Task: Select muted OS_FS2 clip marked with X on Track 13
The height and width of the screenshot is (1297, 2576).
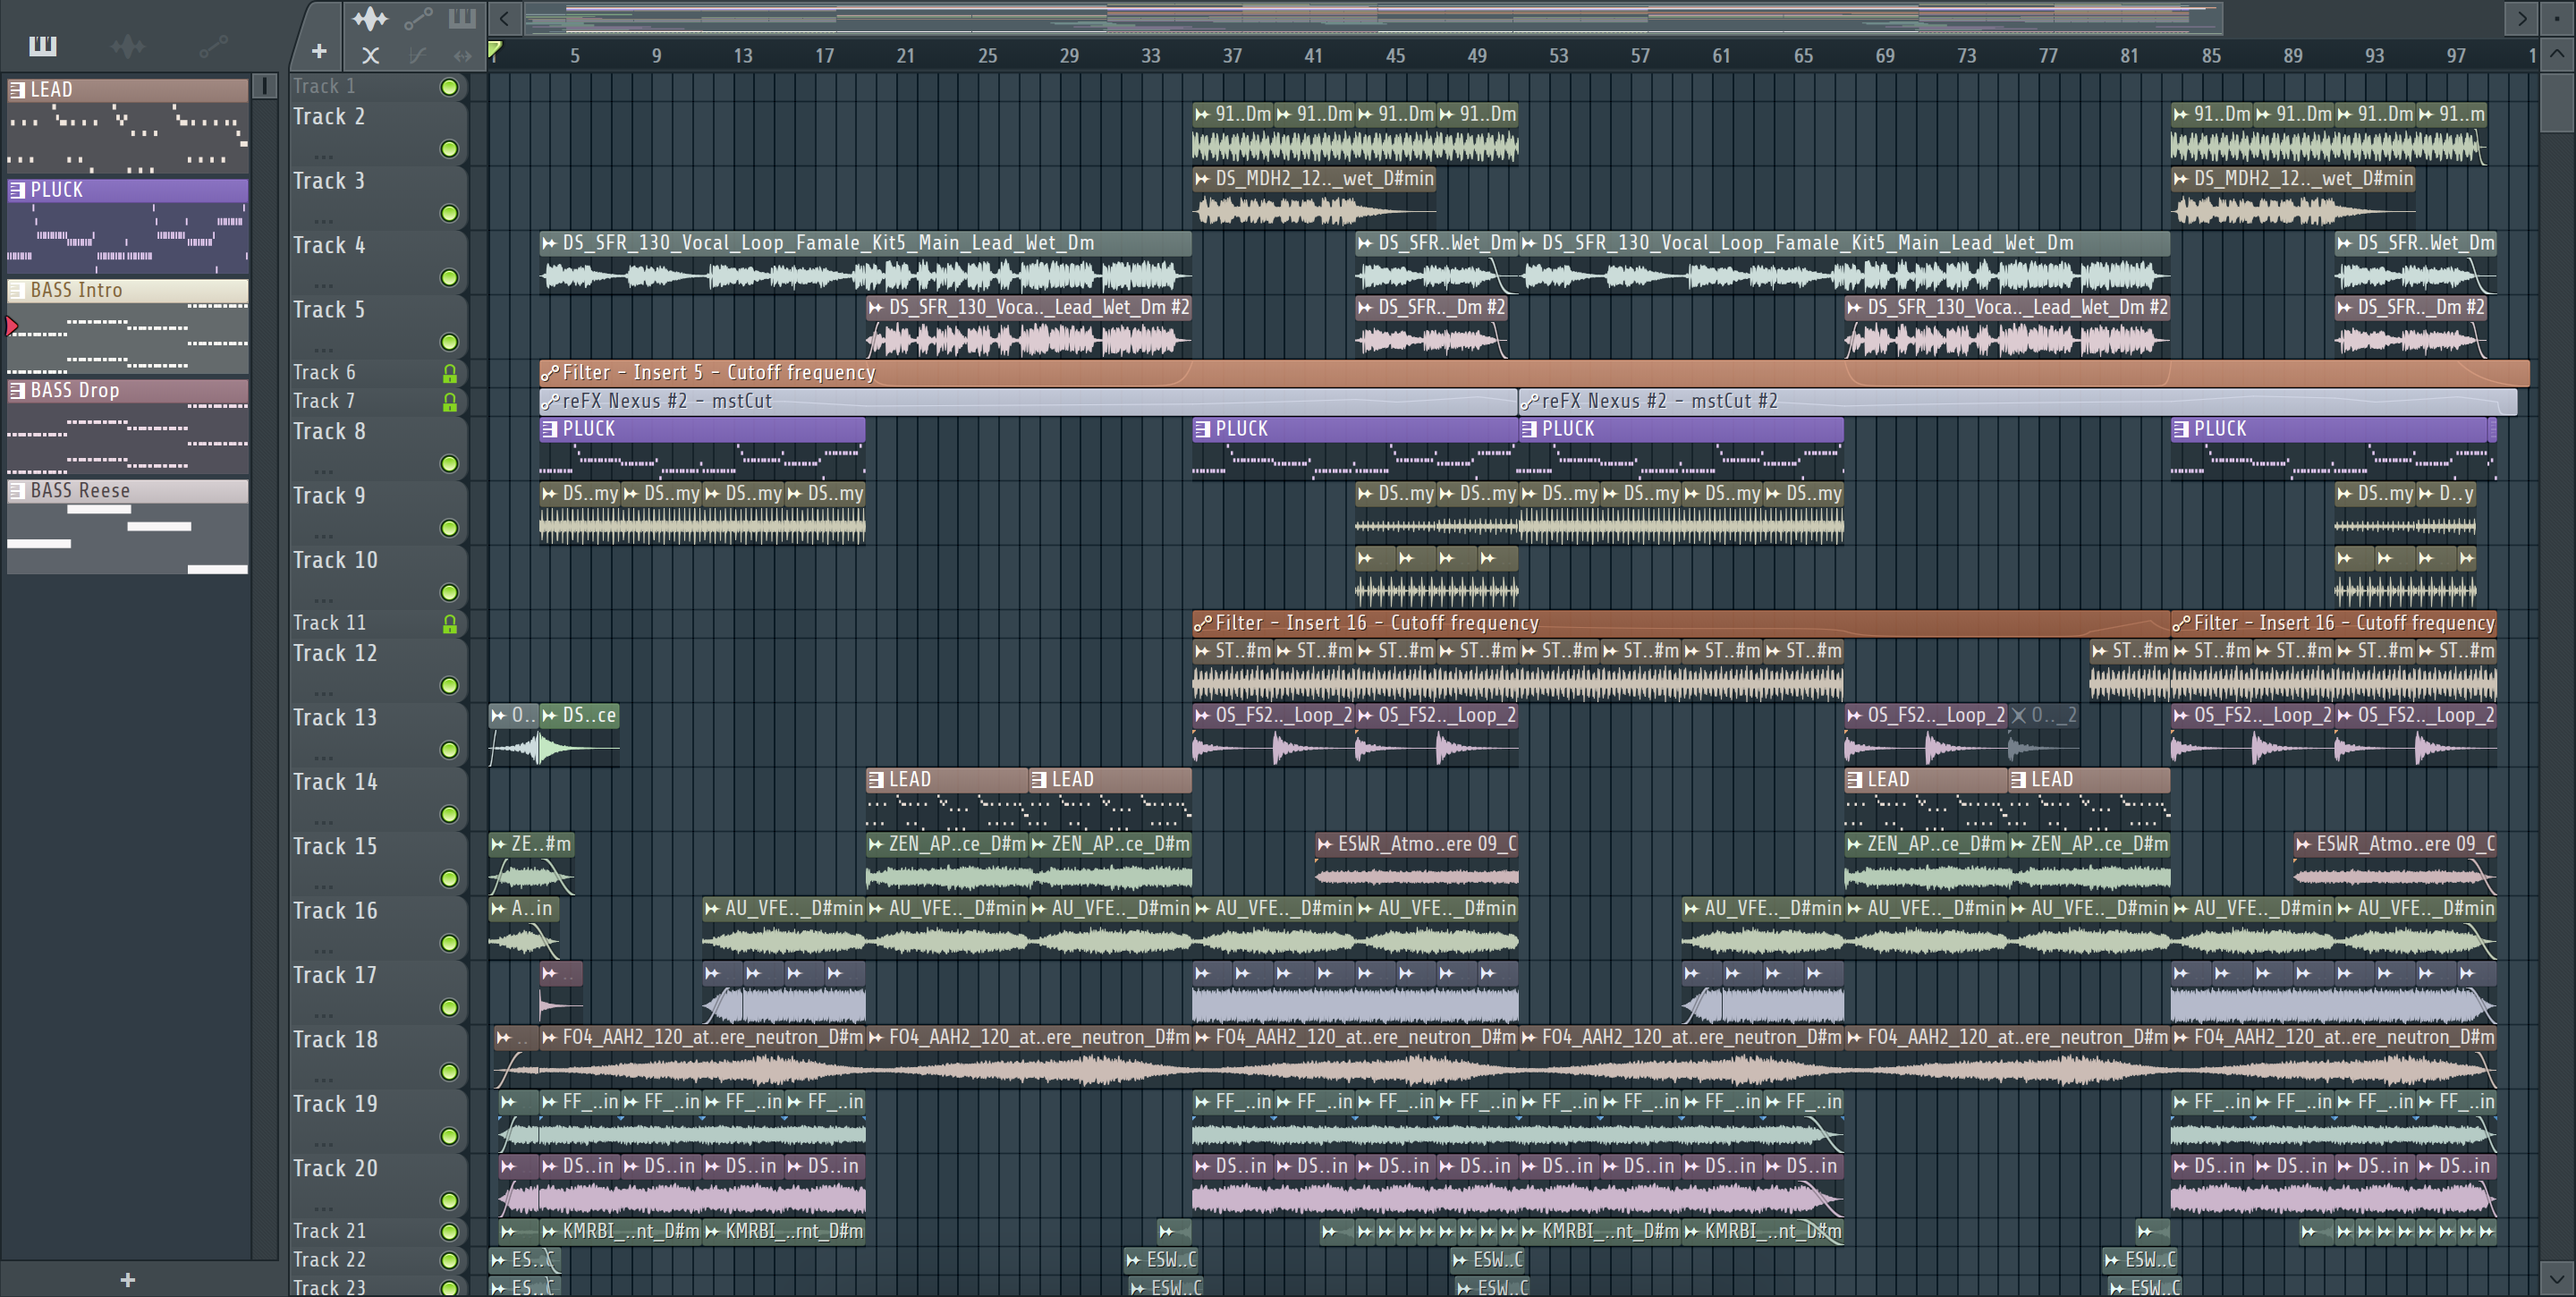Action: tap(2043, 735)
